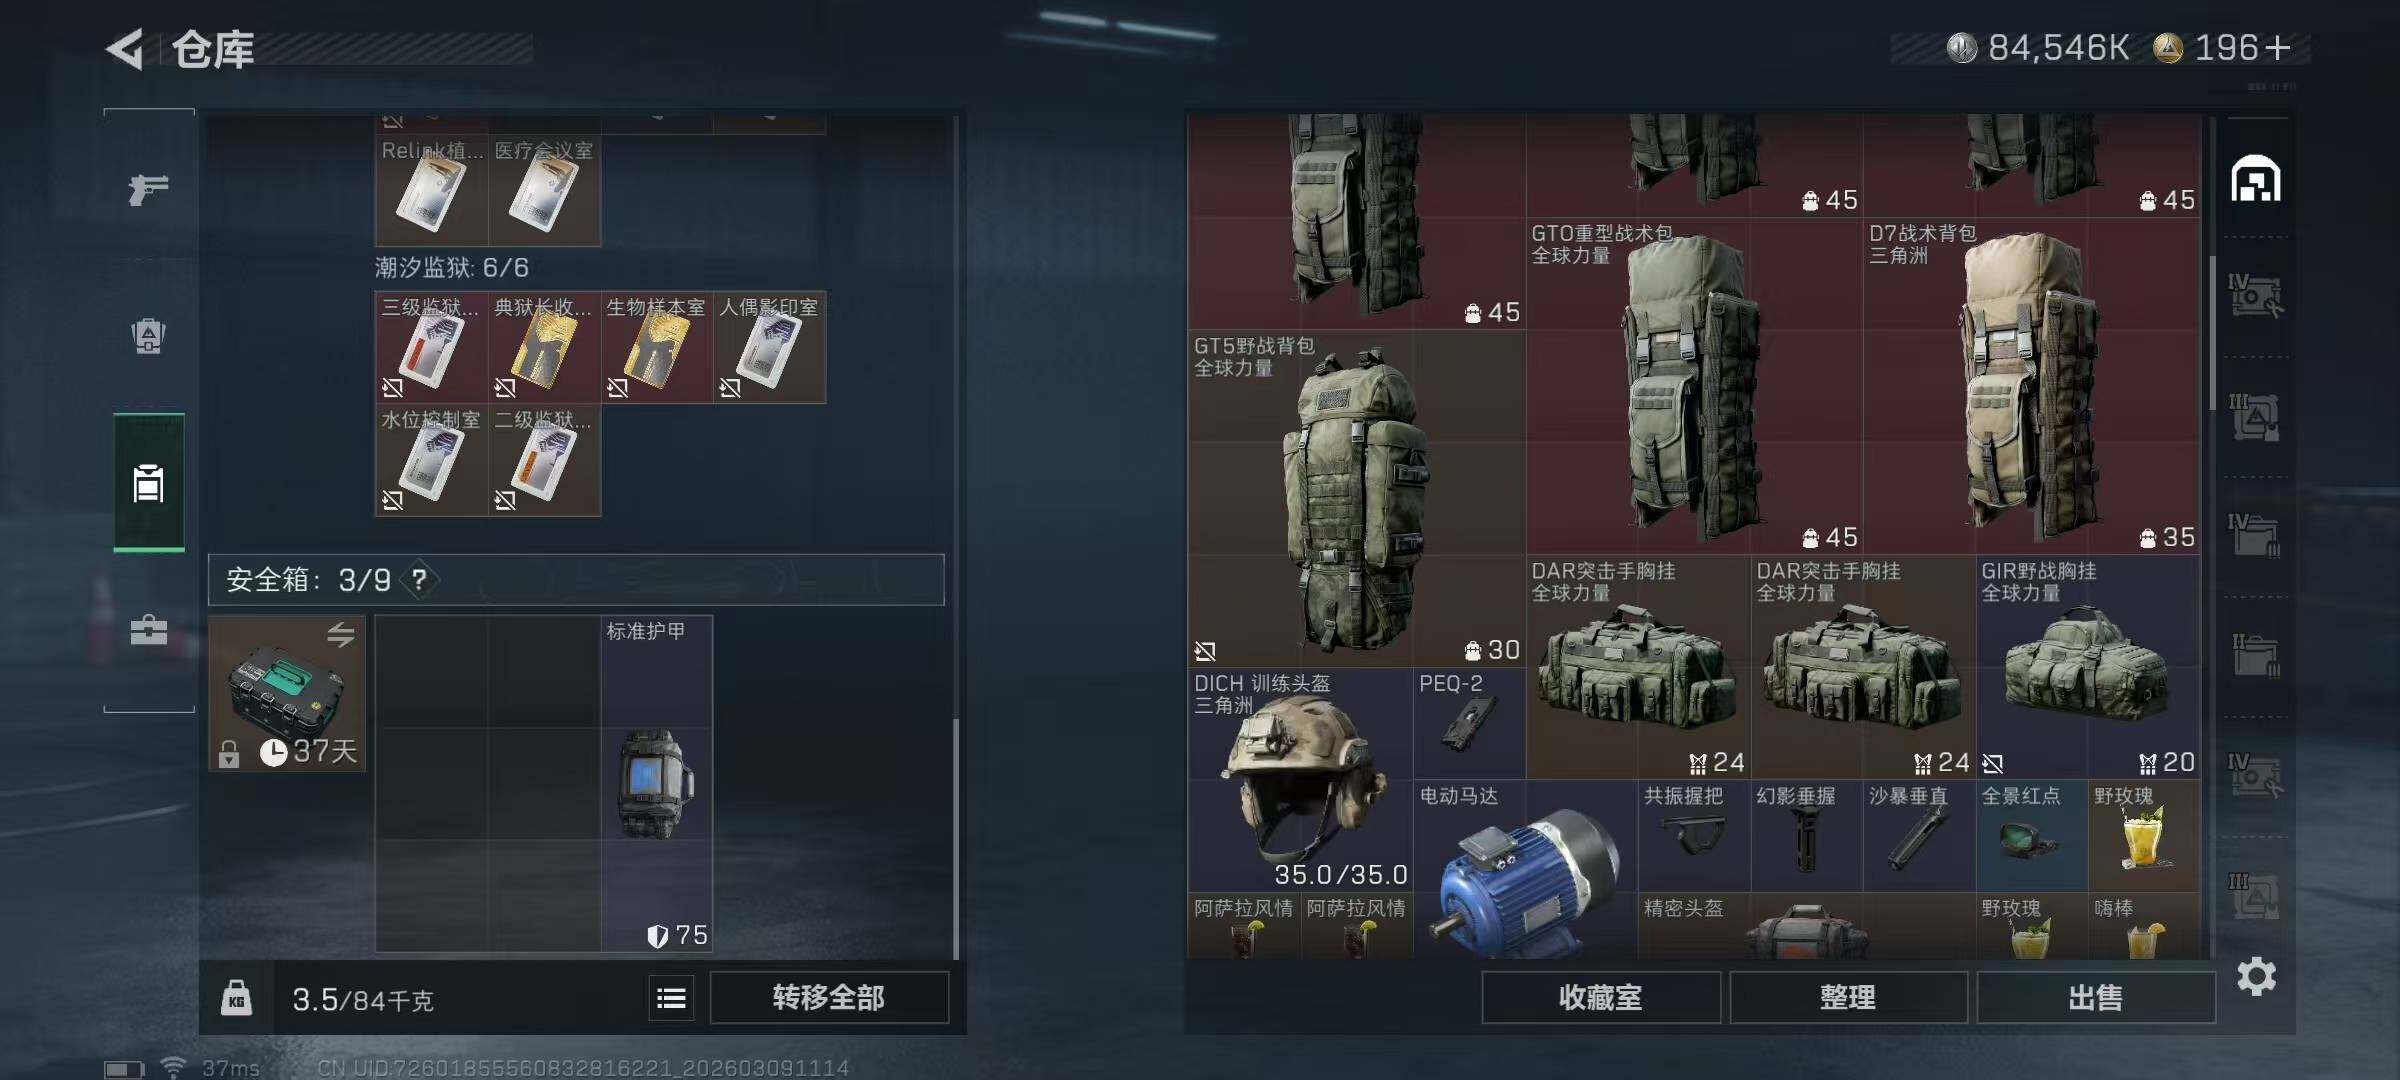Open the 收藏室 collection room
This screenshot has height=1080, width=2400.
[1600, 997]
